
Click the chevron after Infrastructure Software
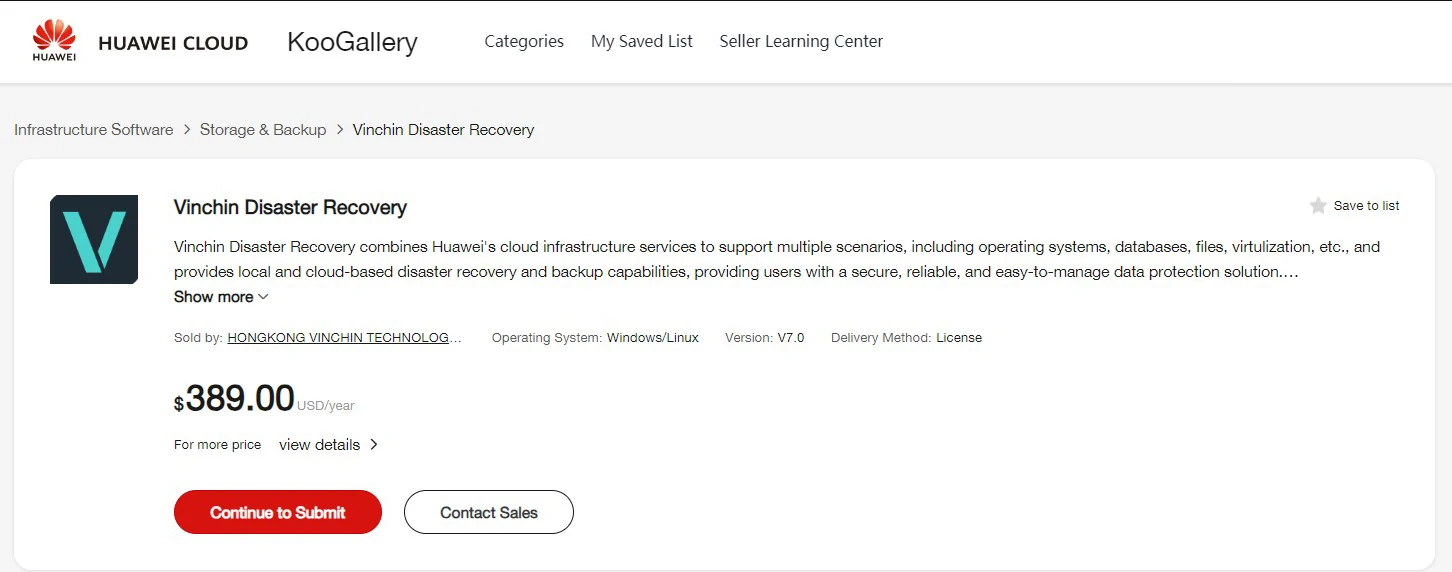coord(187,130)
